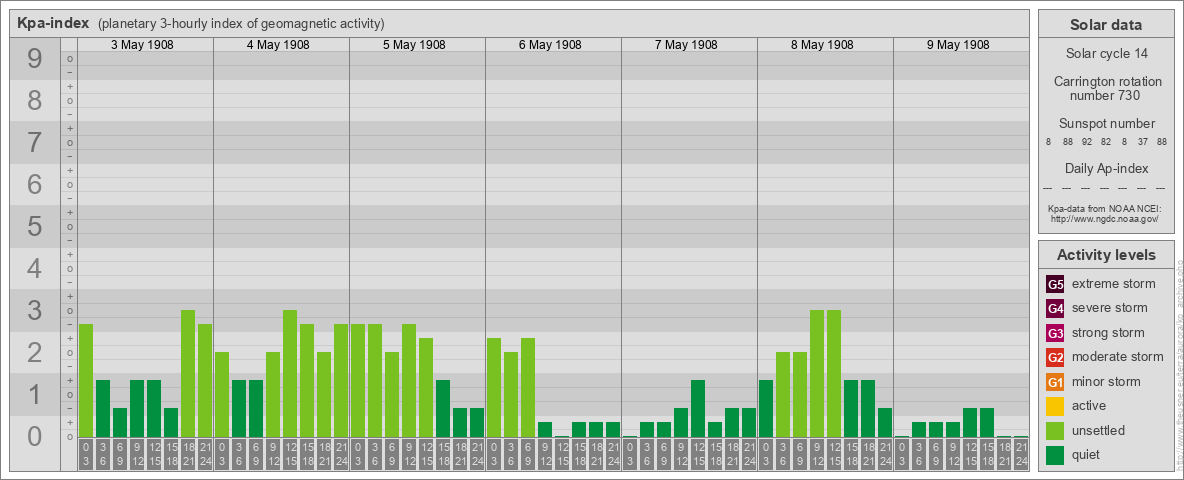Click the 'minor storm' legend label
1184x480 pixels.
click(1106, 381)
